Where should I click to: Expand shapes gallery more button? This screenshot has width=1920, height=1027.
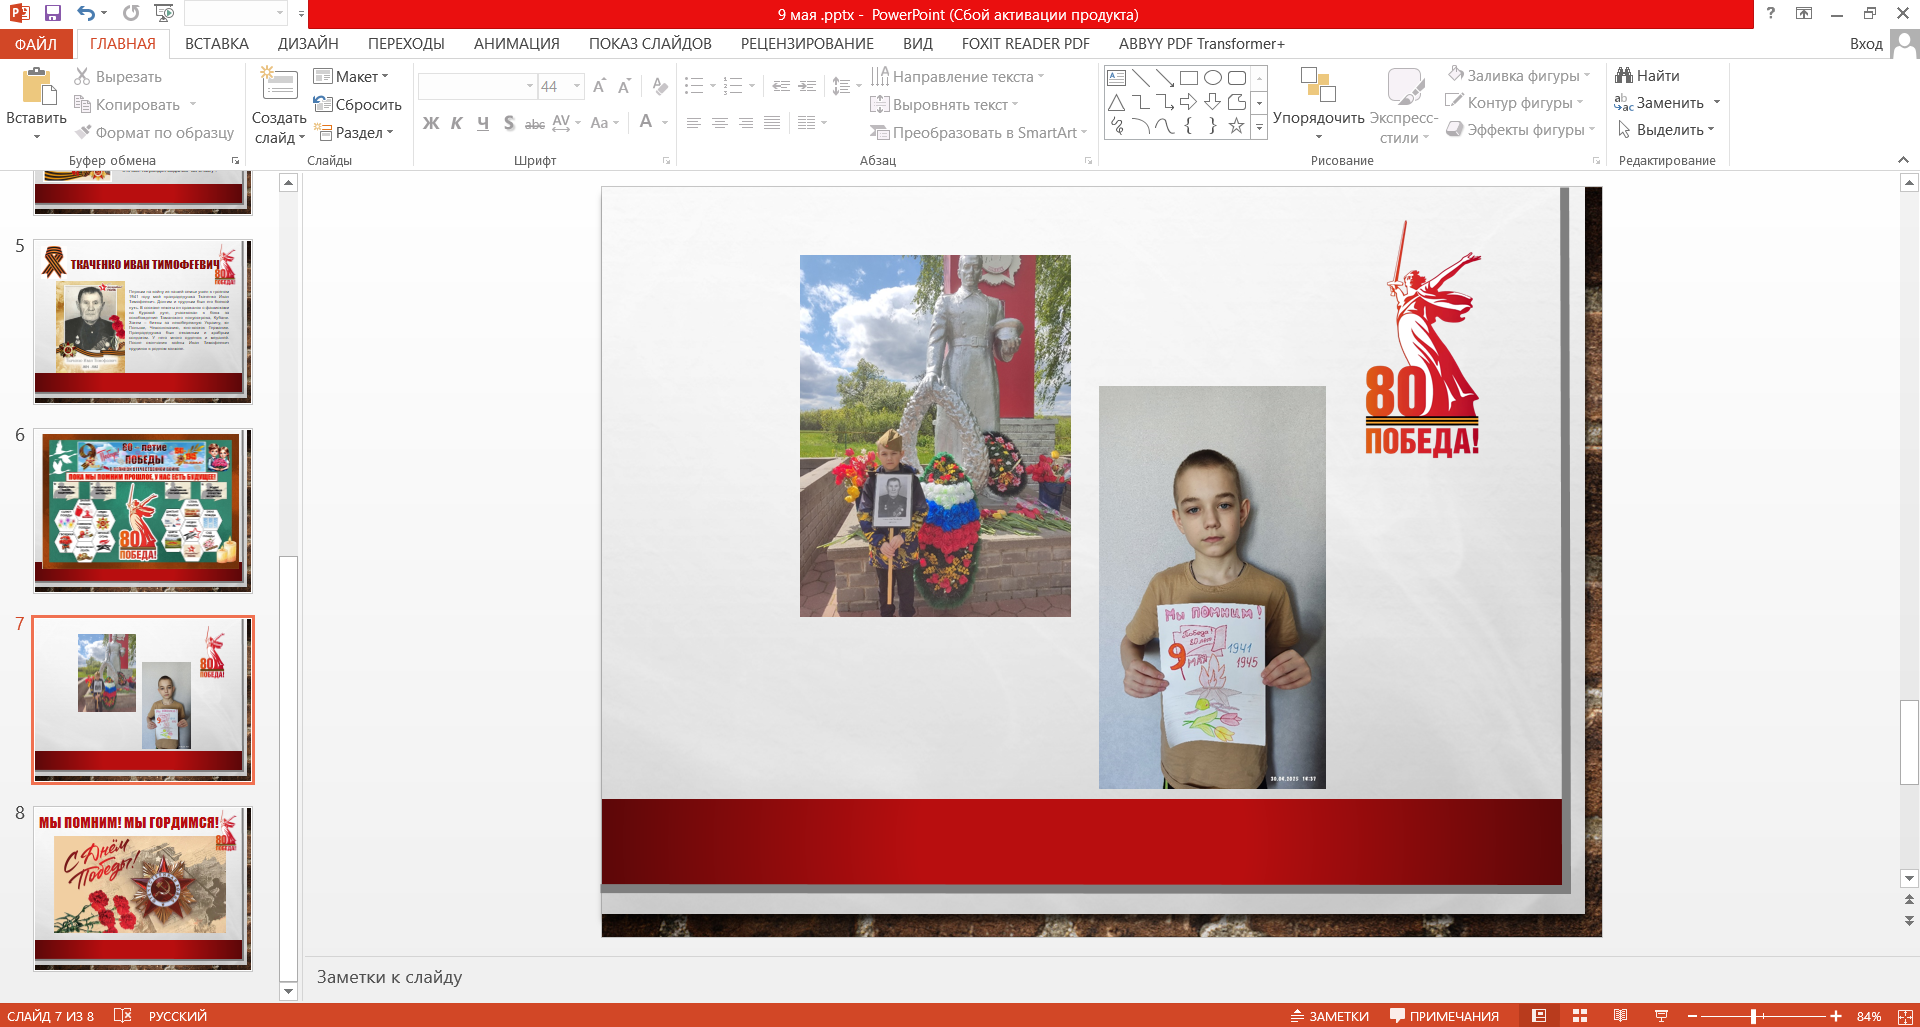[1259, 127]
